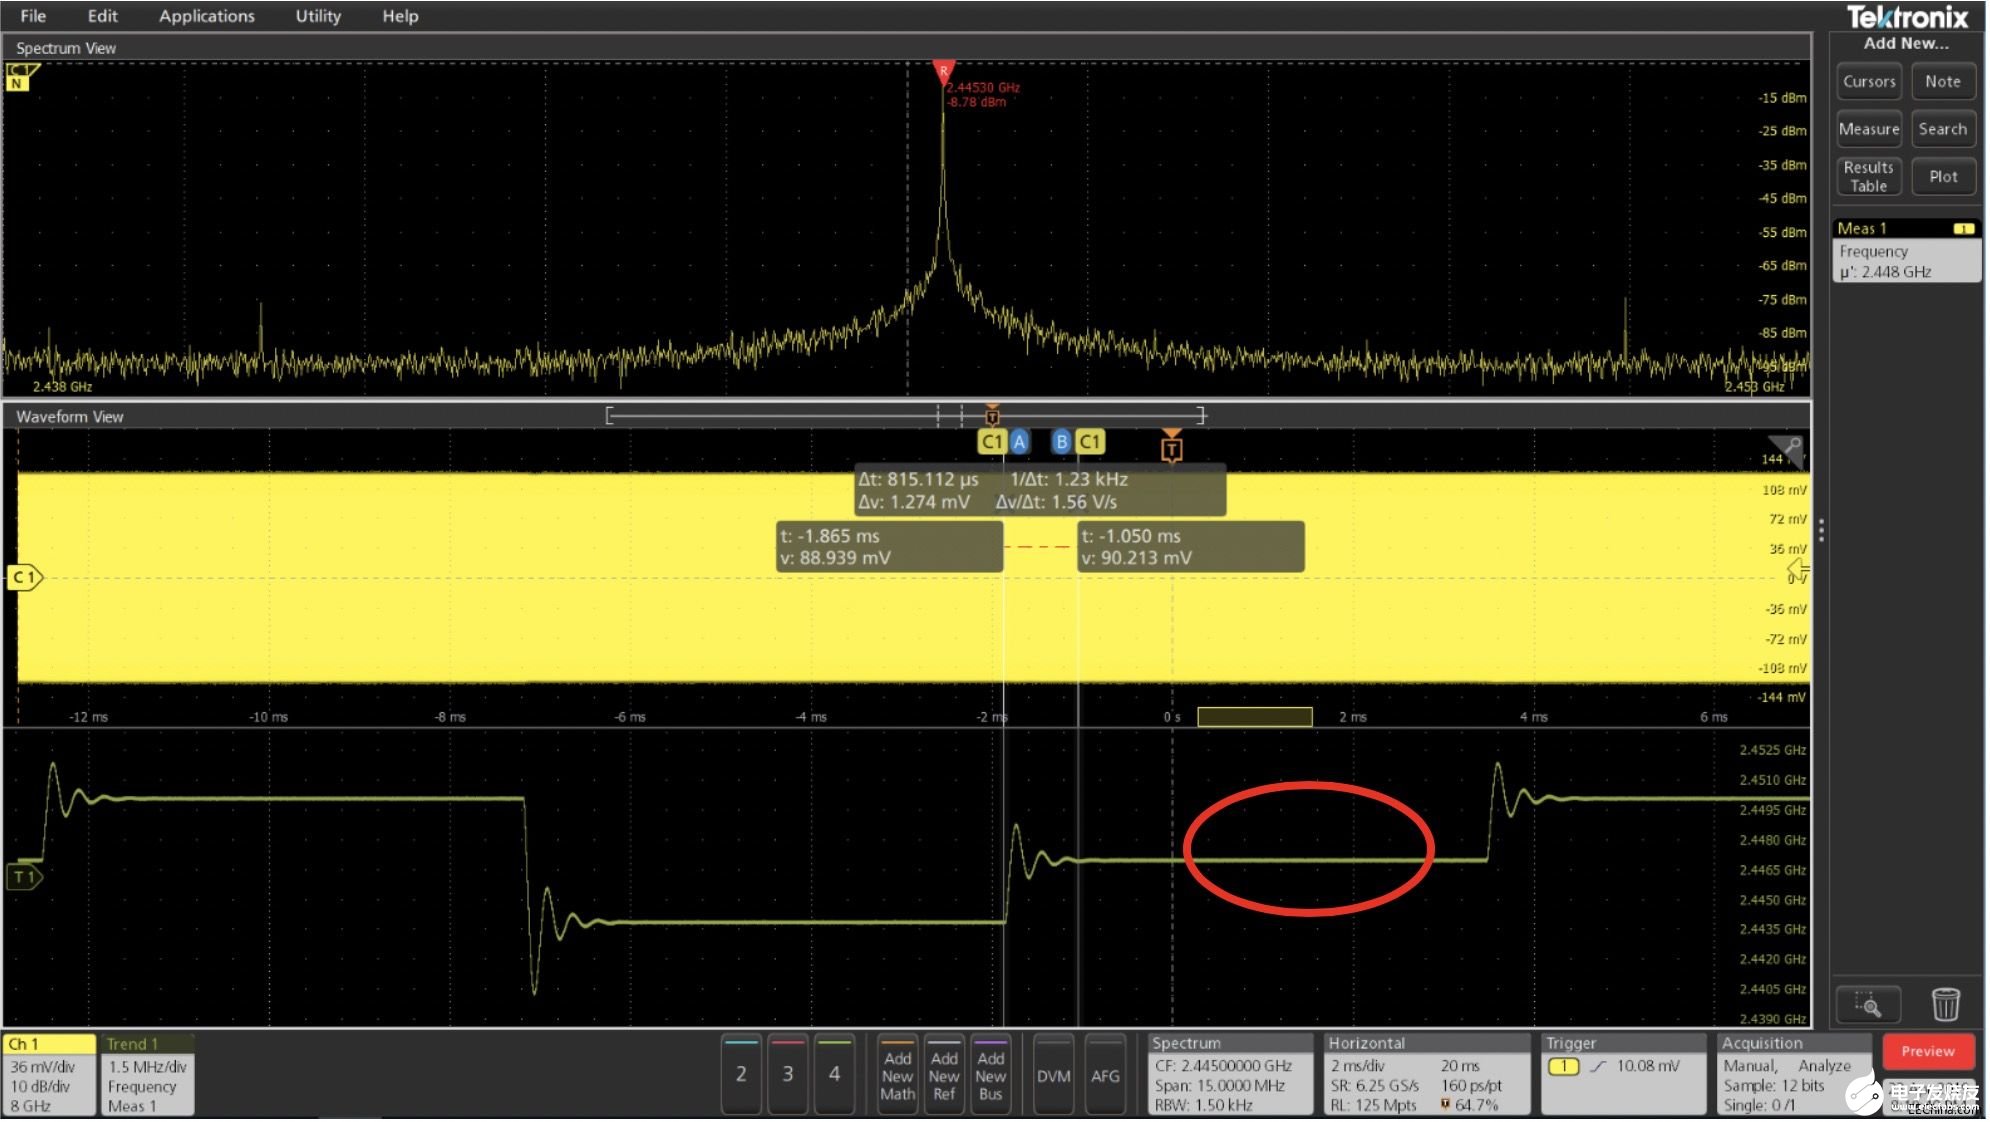Open the Utility menu
The width and height of the screenshot is (1990, 1122).
[318, 16]
